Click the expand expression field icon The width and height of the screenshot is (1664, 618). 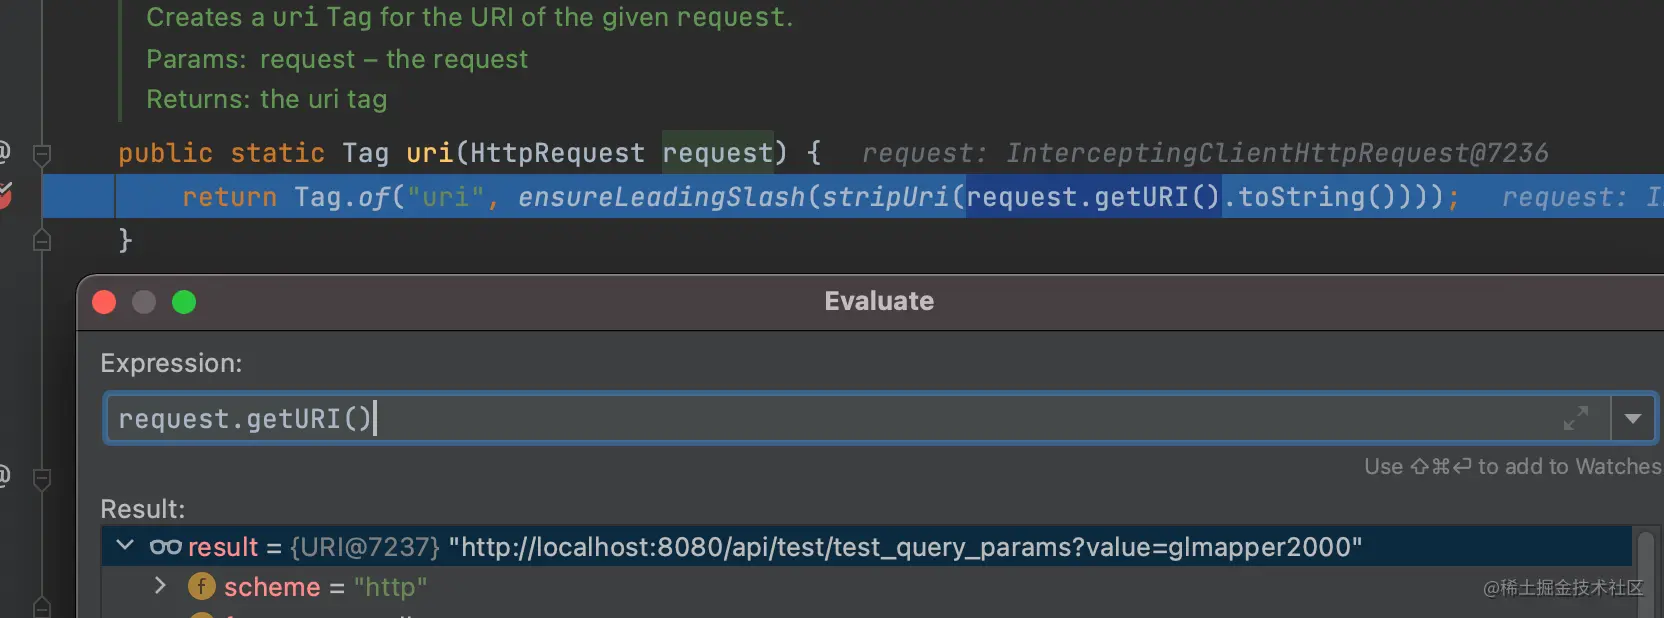click(x=1576, y=418)
